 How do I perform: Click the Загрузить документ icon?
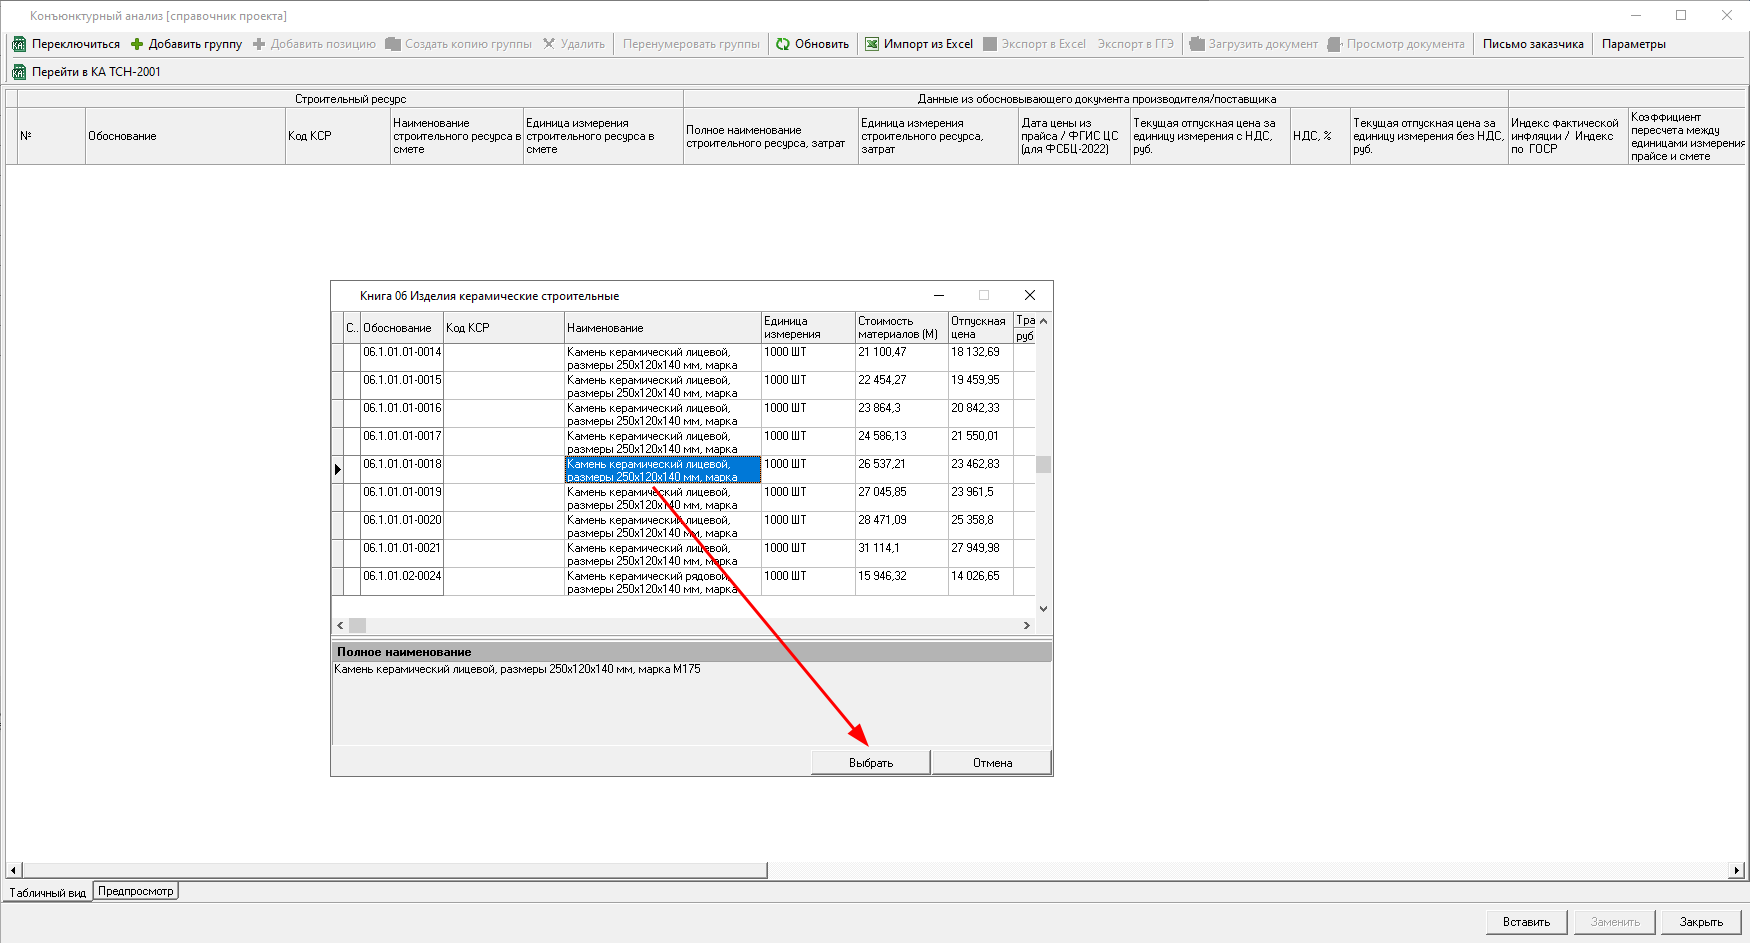1196,44
